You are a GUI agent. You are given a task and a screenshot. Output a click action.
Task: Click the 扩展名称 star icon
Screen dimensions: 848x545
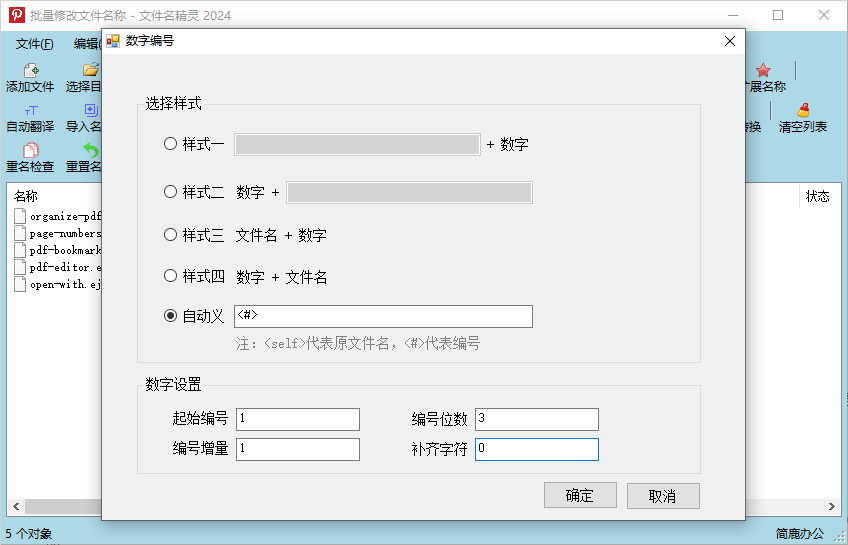pos(763,70)
